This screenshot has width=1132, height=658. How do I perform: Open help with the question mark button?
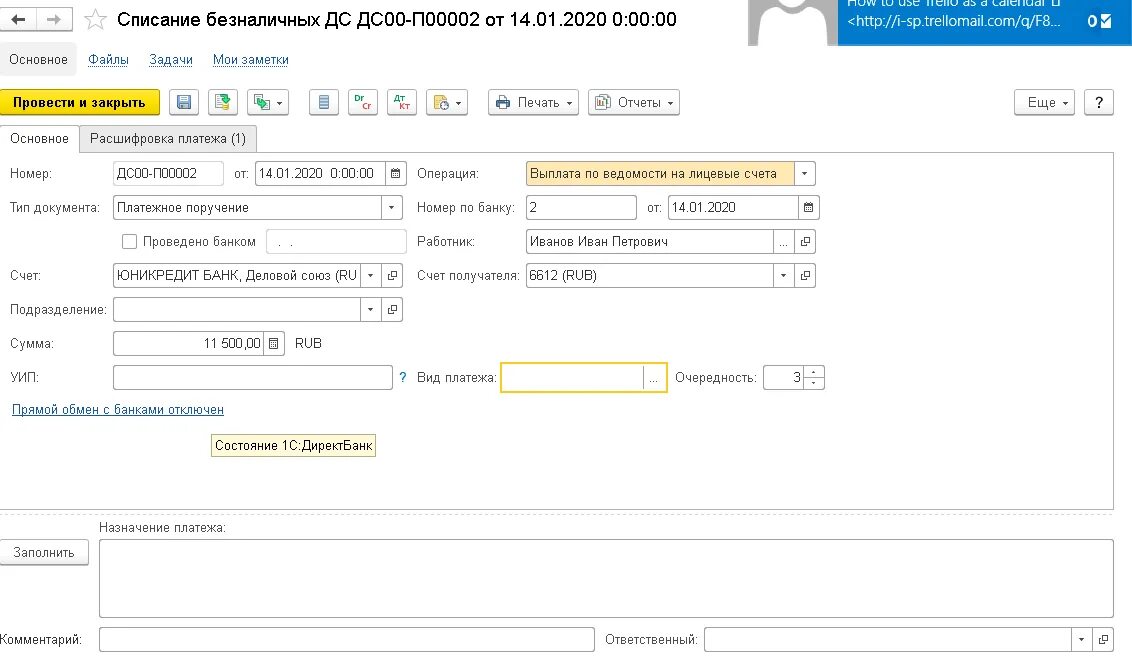1099,103
